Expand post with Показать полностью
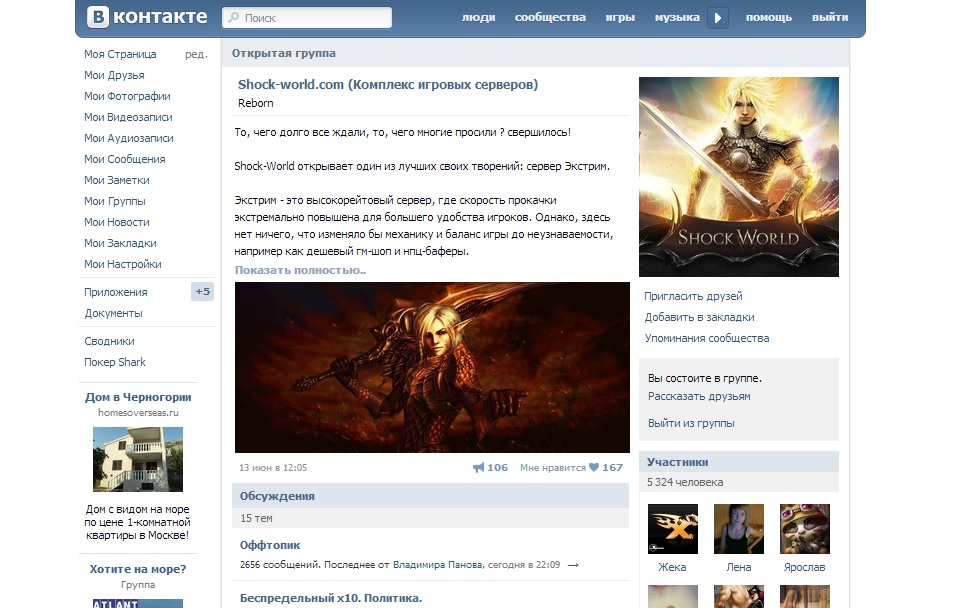The width and height of the screenshot is (967, 608). (300, 270)
